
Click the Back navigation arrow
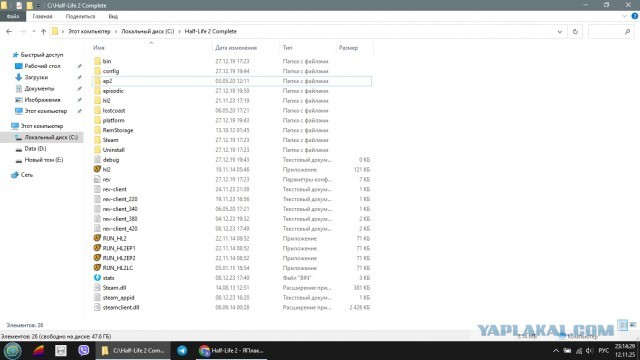point(9,31)
